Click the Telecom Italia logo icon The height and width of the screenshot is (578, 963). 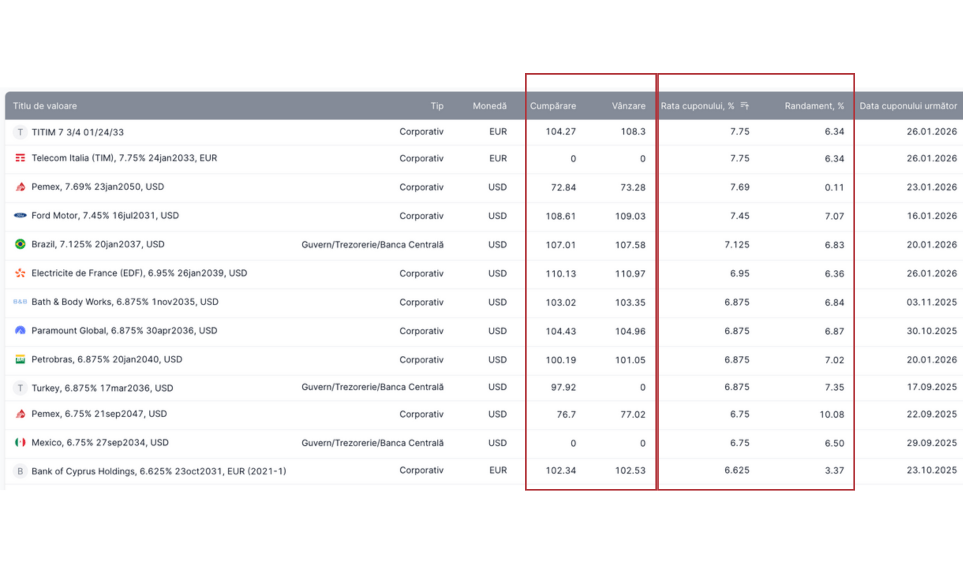(20, 158)
